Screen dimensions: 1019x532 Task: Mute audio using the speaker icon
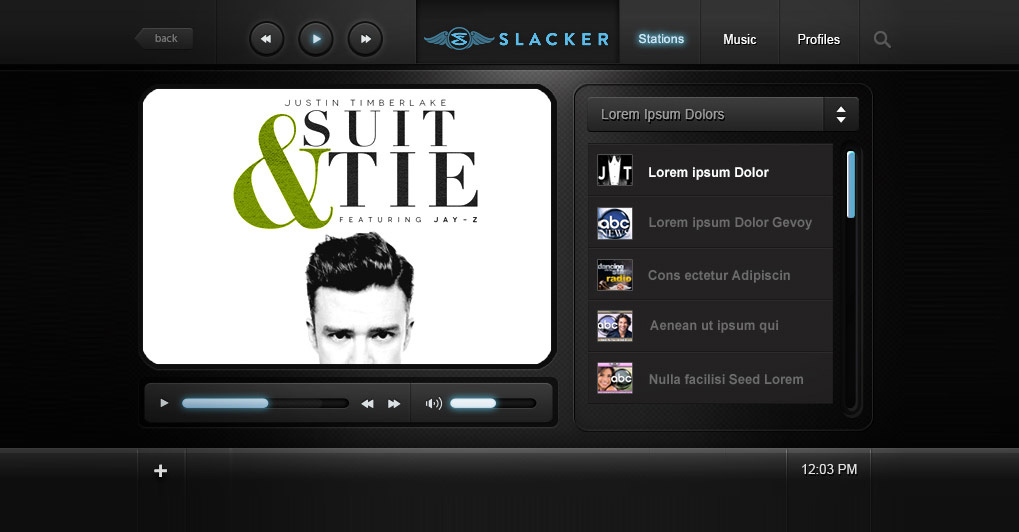[x=433, y=404]
